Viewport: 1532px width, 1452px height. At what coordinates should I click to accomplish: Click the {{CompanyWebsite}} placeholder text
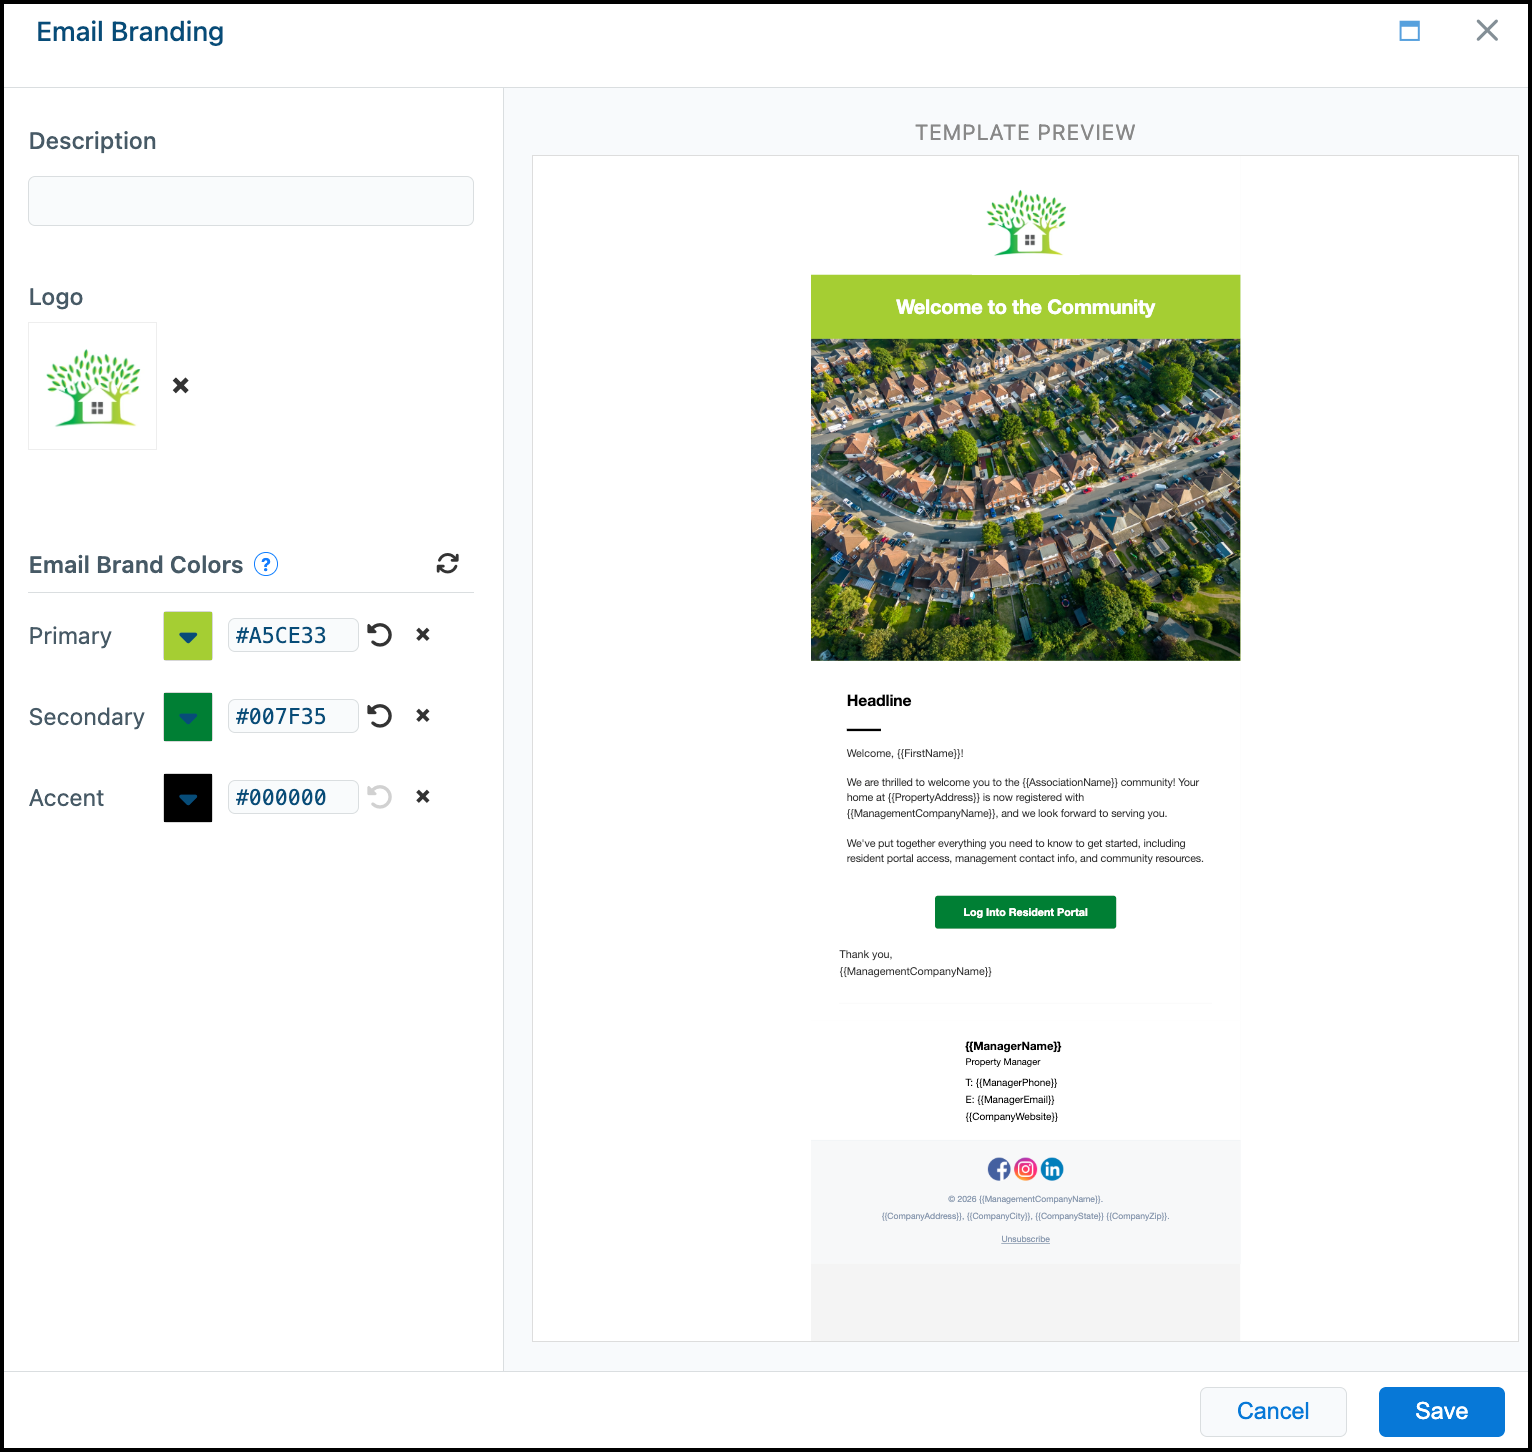(1011, 1117)
